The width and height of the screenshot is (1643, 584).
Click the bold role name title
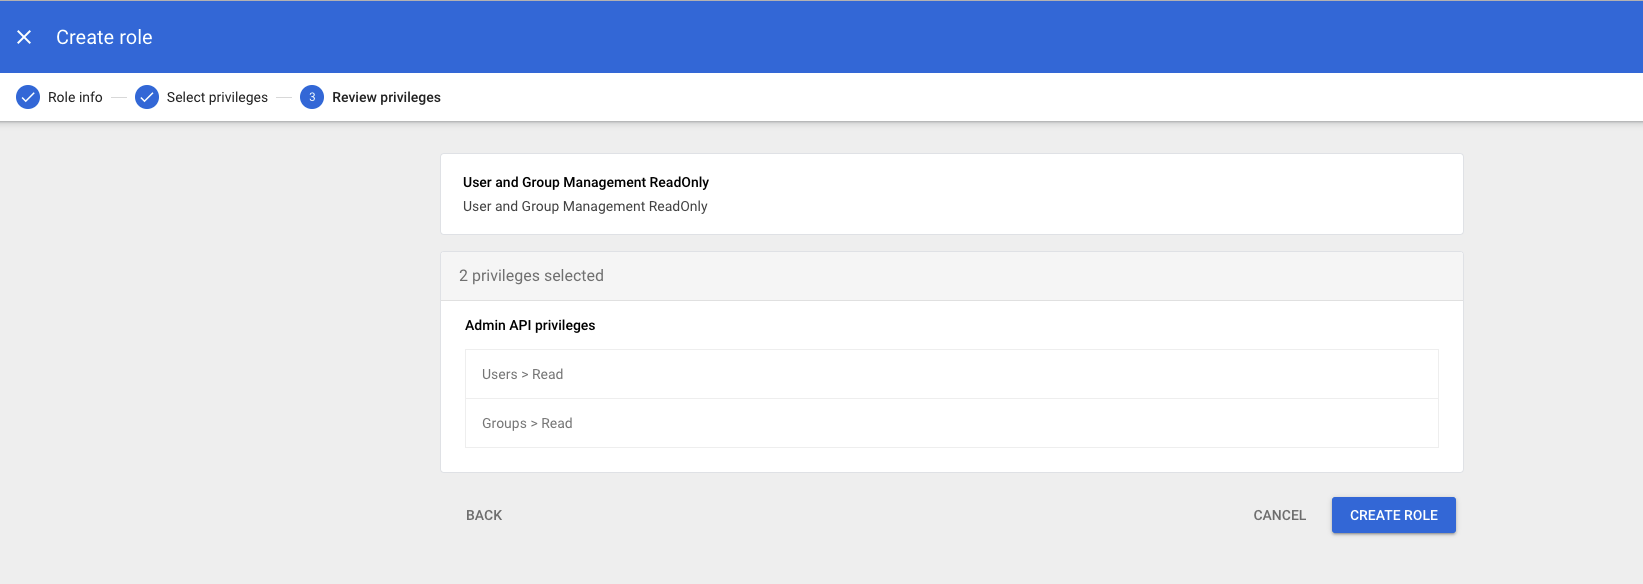[586, 182]
